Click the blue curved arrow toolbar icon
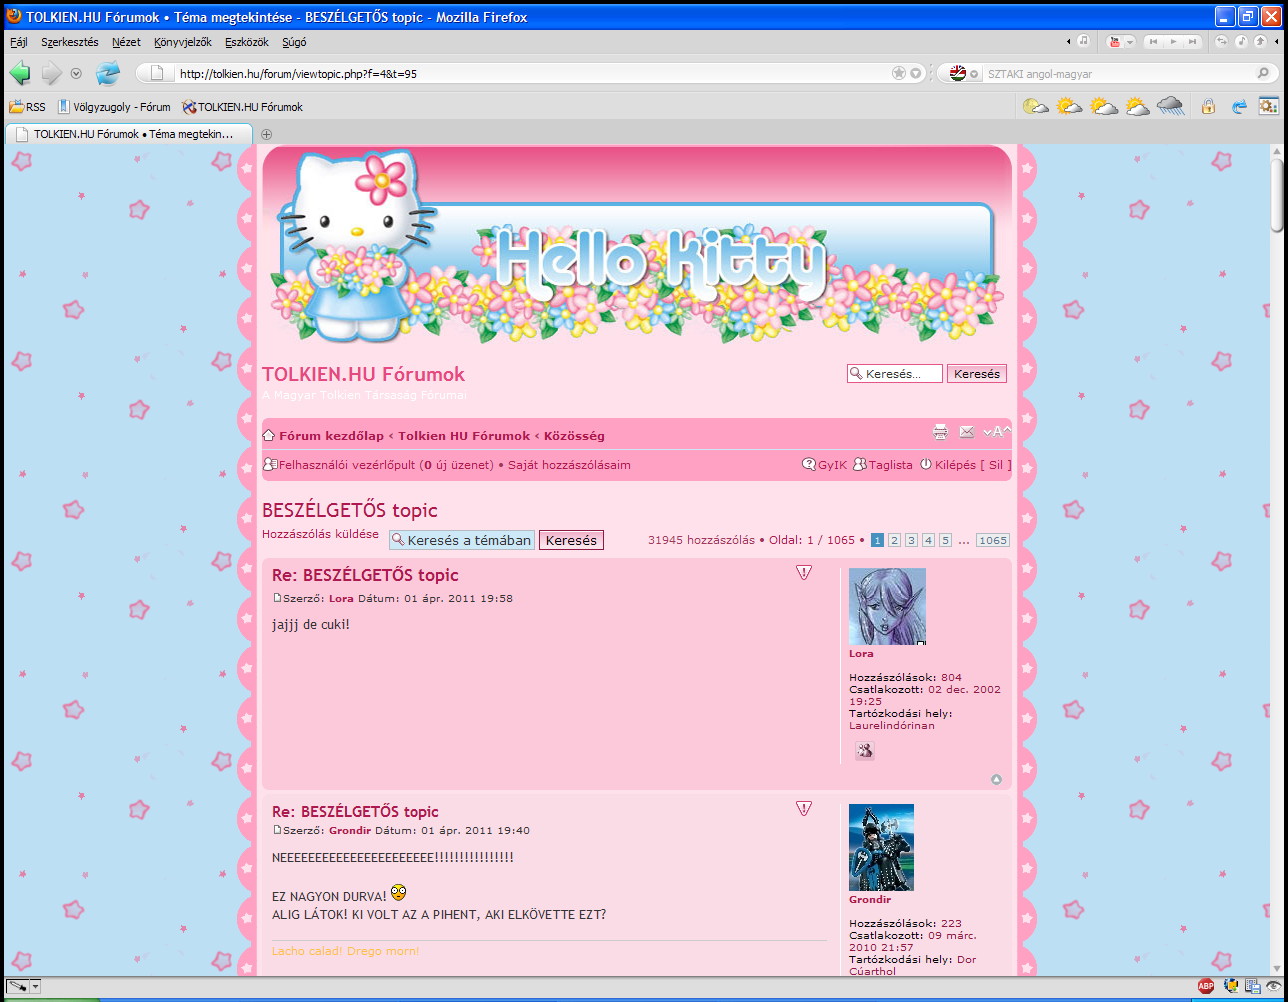The image size is (1288, 1002). 1240,106
